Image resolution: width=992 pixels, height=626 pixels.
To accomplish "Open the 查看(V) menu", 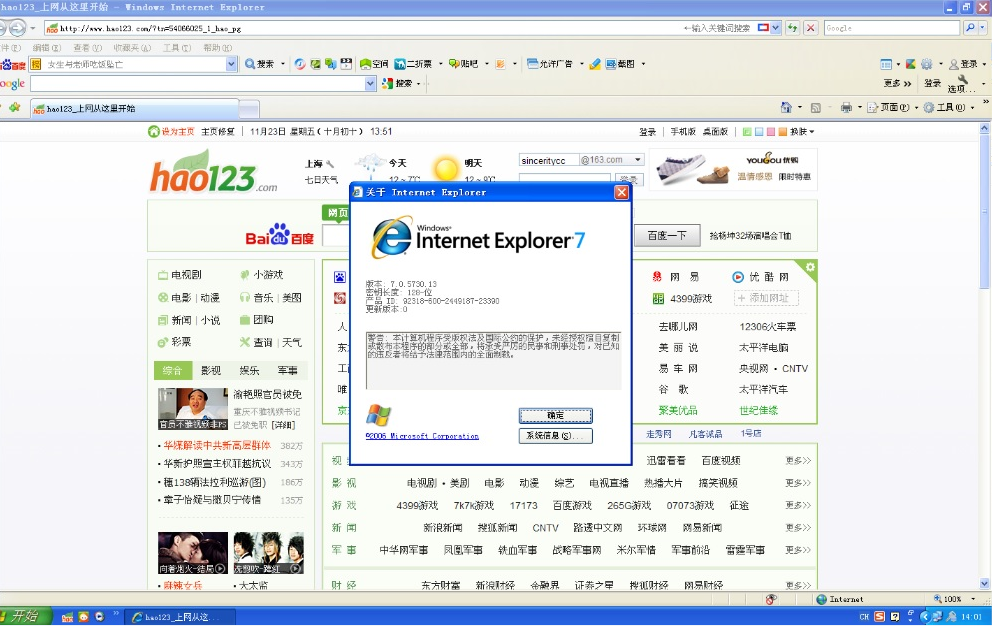I will pyautogui.click(x=87, y=47).
